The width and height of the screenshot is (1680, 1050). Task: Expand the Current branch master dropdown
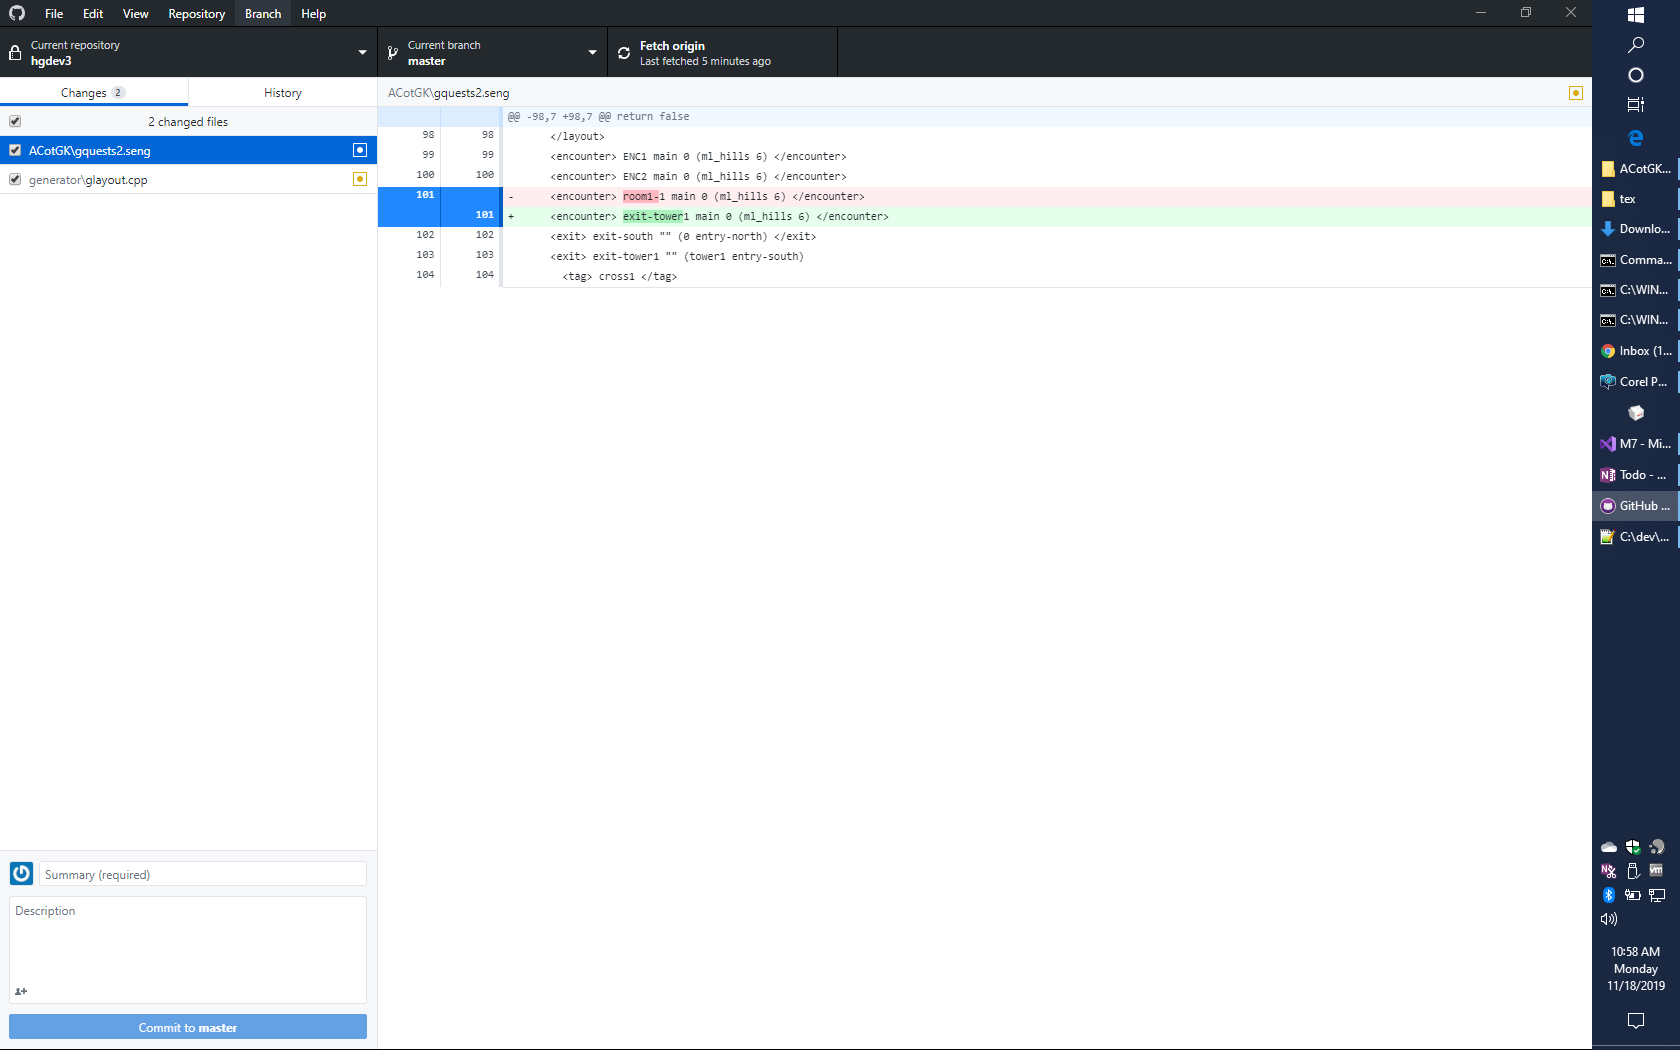pyautogui.click(x=493, y=52)
